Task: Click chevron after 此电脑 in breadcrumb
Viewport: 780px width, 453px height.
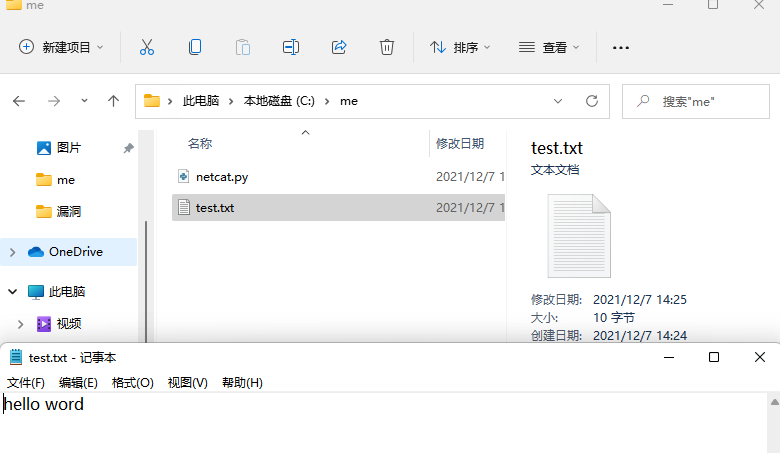Action: point(231,101)
